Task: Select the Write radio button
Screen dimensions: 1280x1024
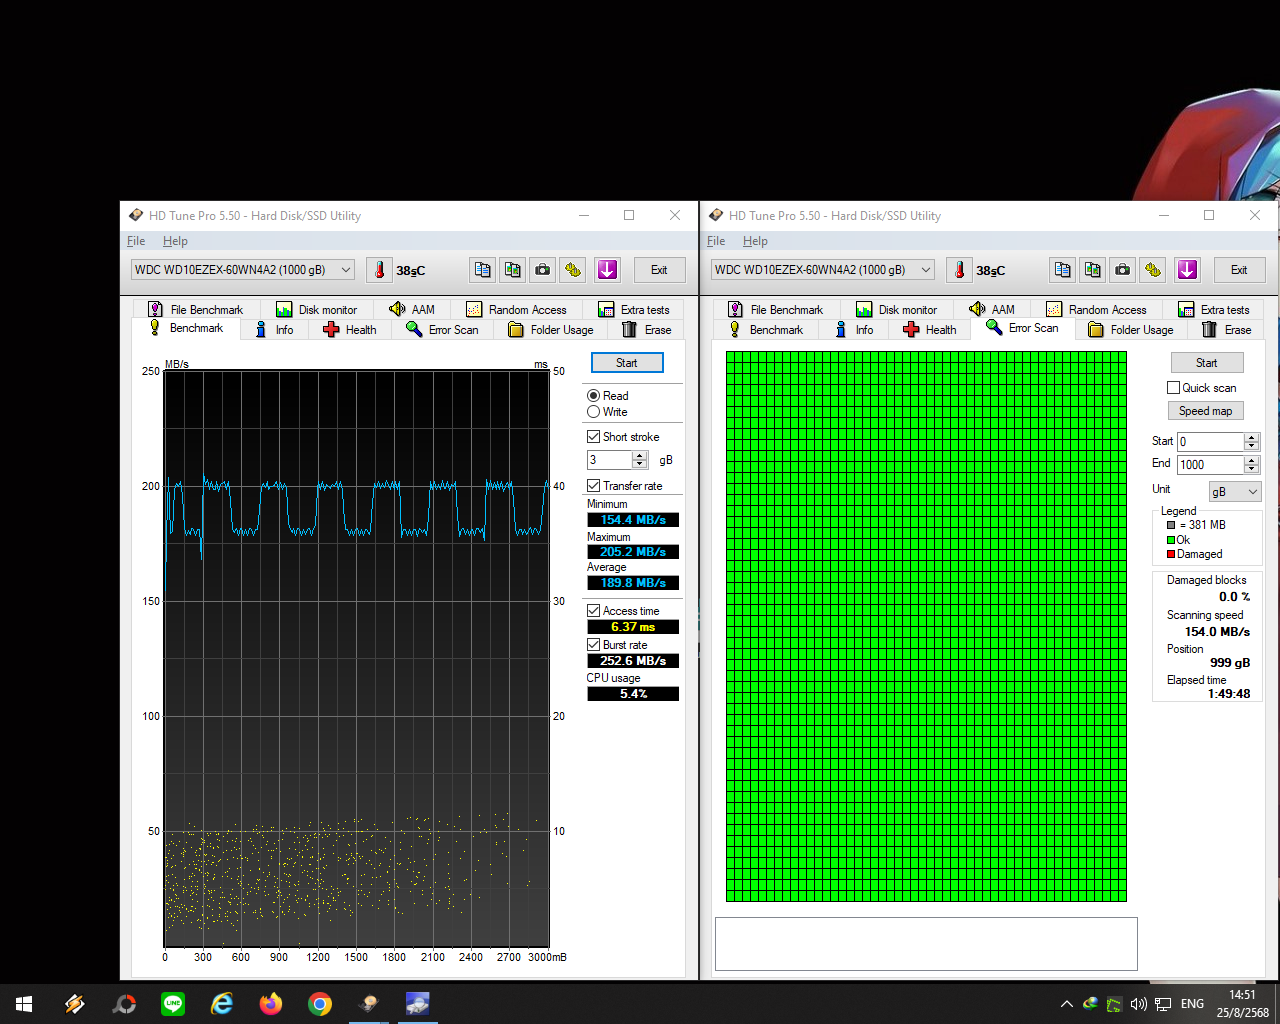Action: [x=594, y=412]
